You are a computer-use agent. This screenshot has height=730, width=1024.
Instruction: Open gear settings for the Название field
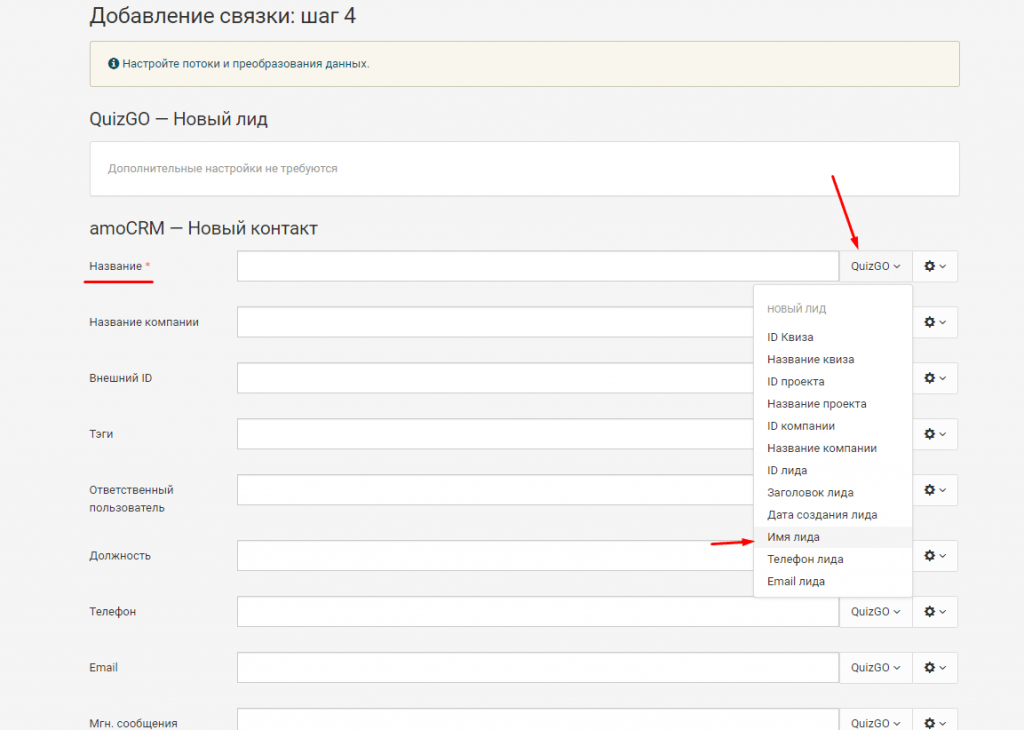click(935, 266)
